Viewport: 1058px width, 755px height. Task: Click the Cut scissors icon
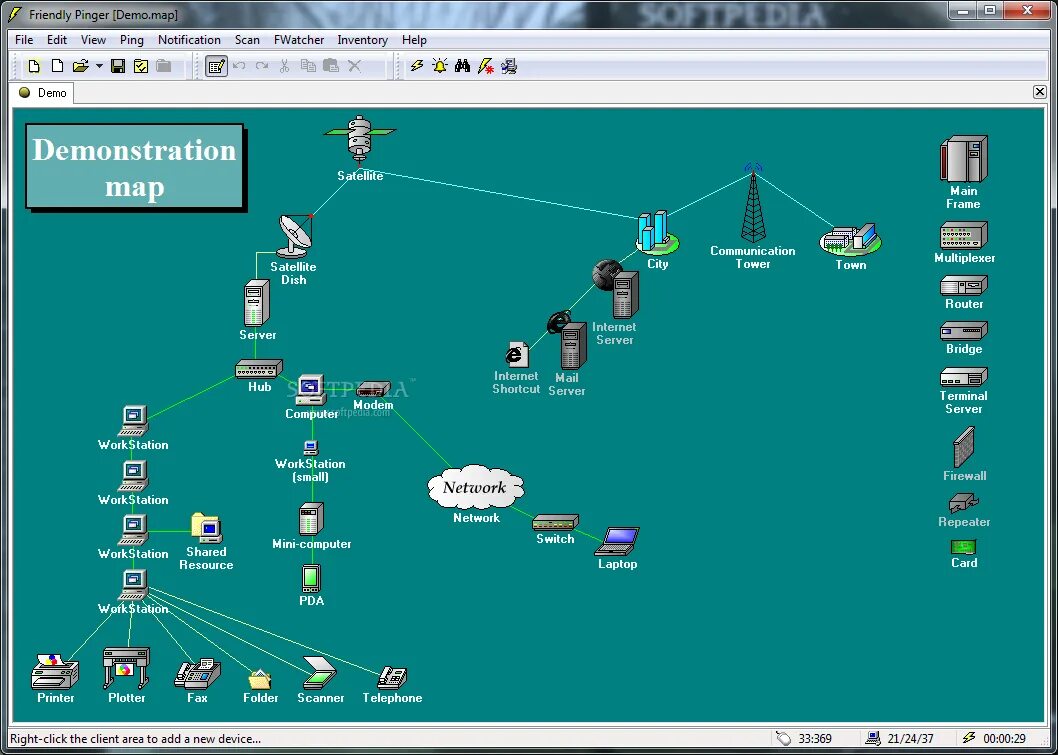point(285,66)
